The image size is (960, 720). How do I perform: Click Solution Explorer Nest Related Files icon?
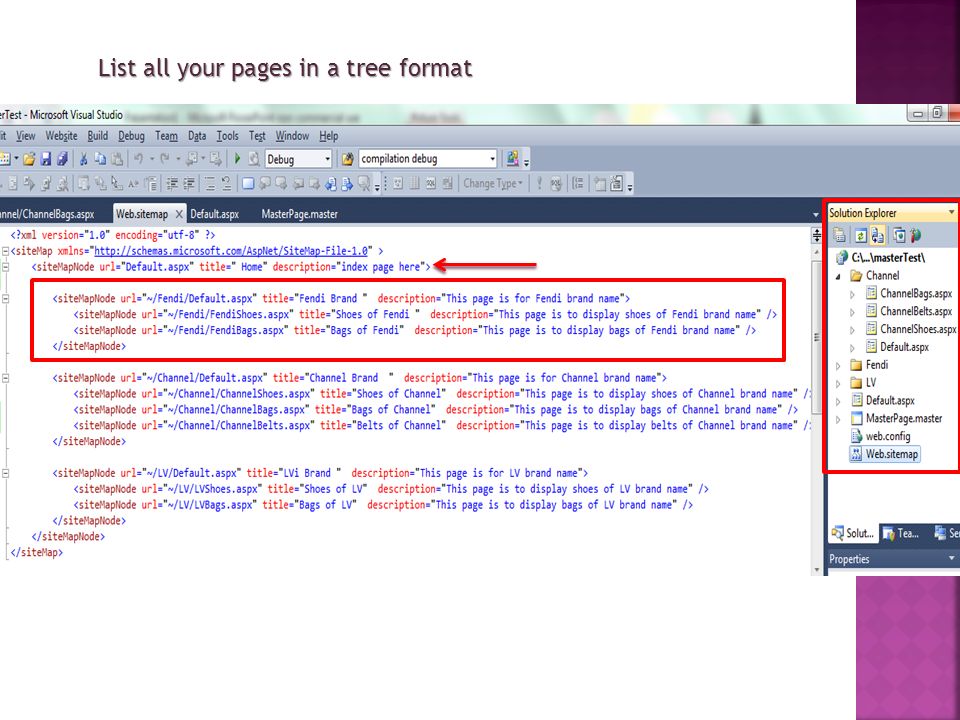point(877,235)
